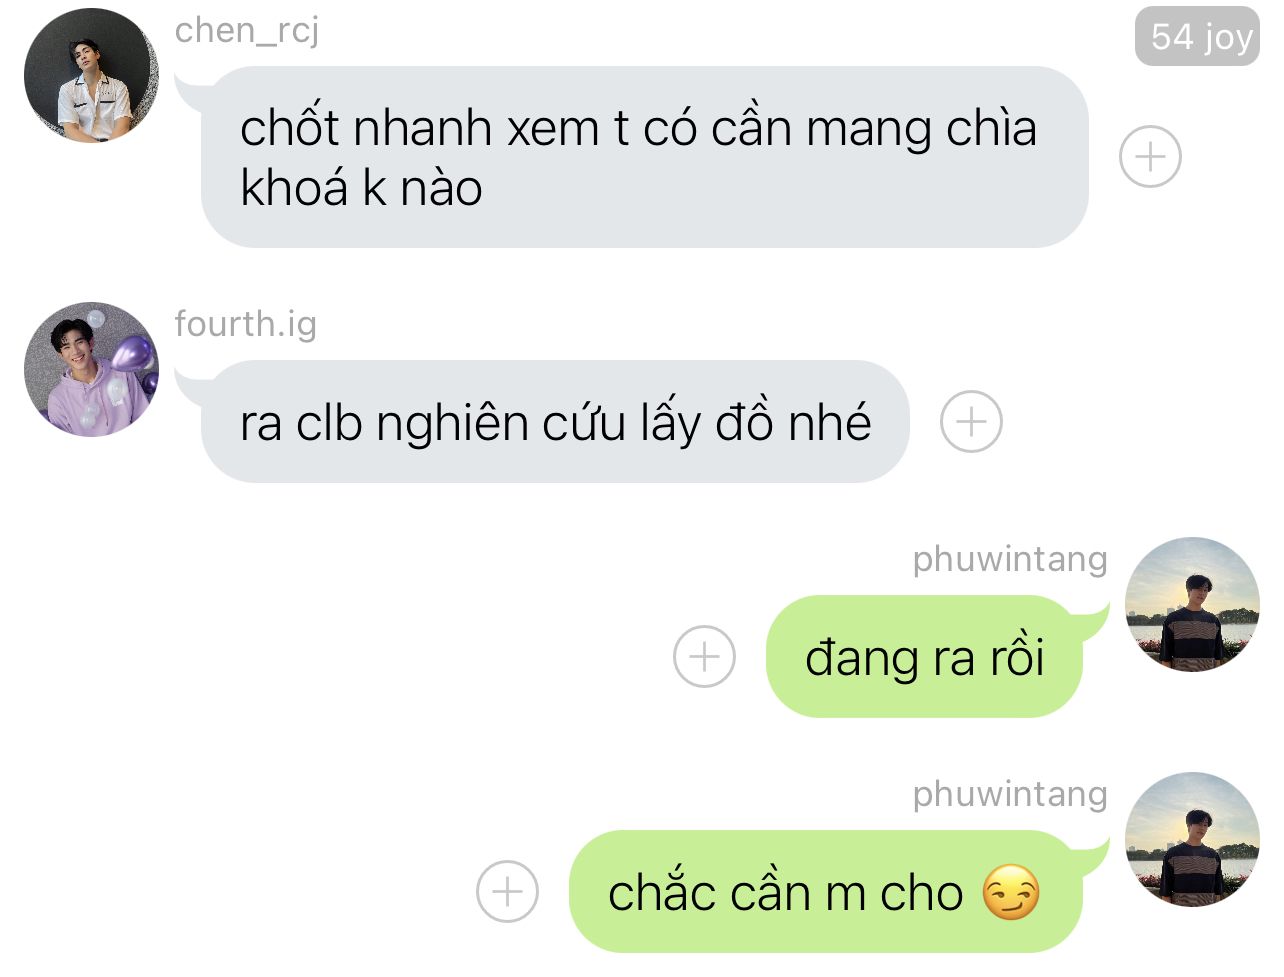Tap phuwintang's avatar beside 'đang ra rồi'
This screenshot has height=977, width=1284.
click(1192, 604)
